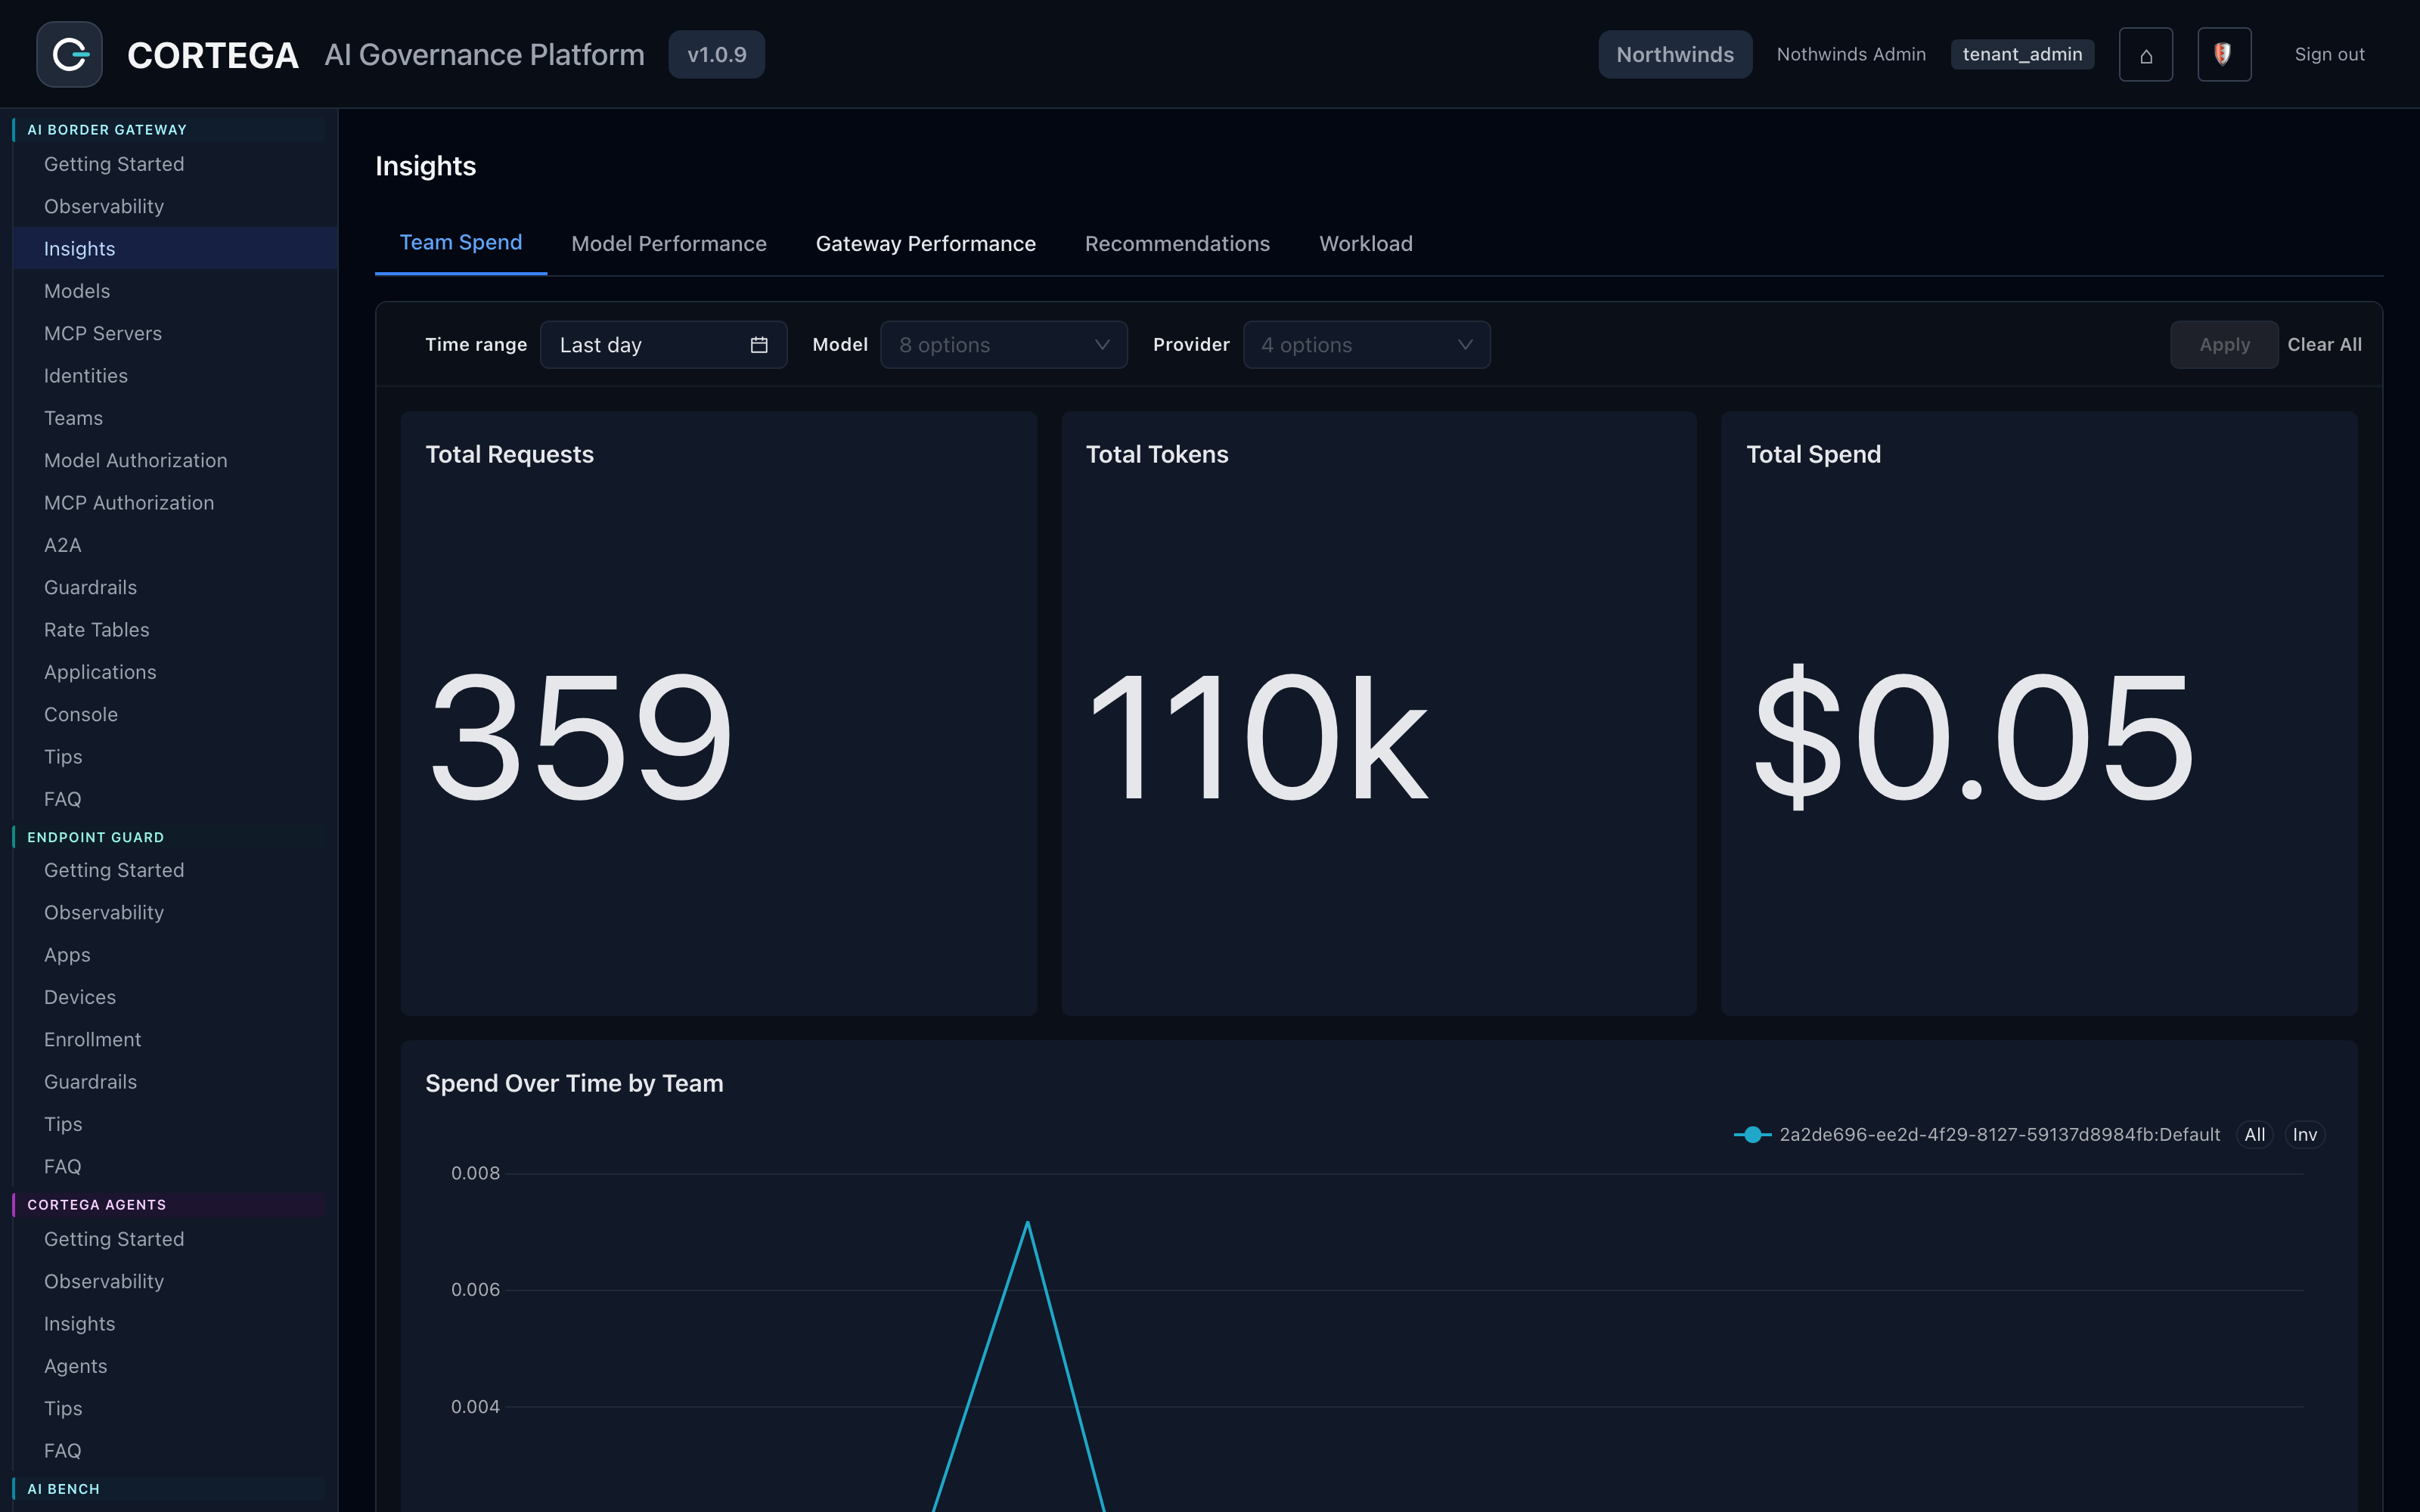Click the AI Bench section header
Image resolution: width=2420 pixels, height=1512 pixels.
(x=169, y=1488)
